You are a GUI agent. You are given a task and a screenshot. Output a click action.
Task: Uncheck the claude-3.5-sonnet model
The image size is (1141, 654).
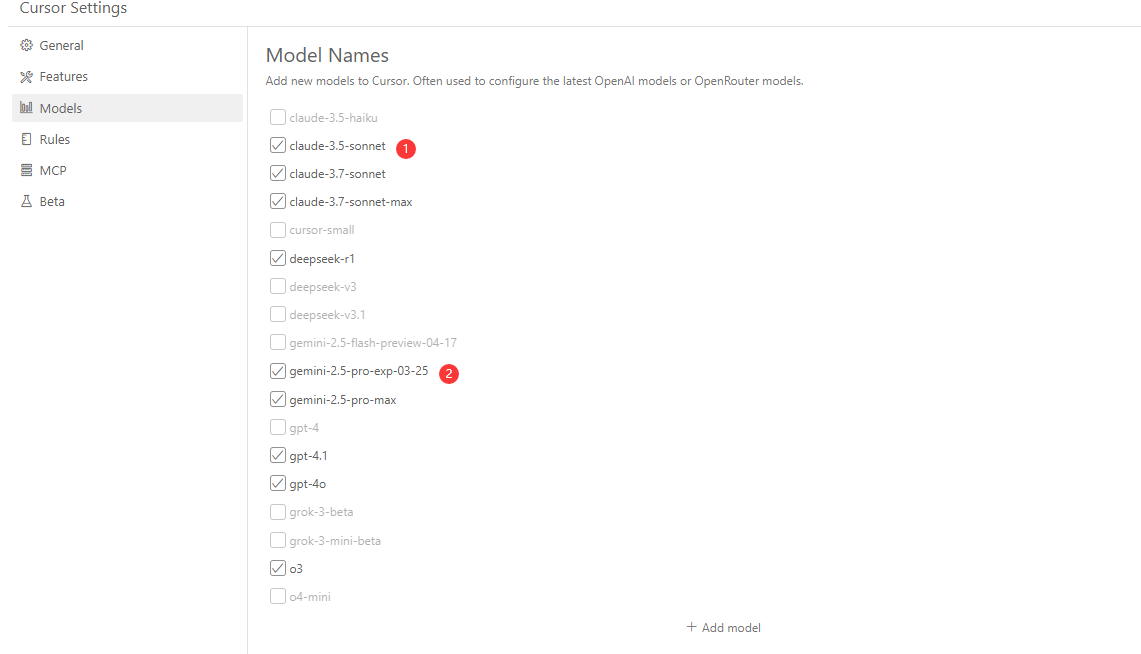[x=277, y=145]
